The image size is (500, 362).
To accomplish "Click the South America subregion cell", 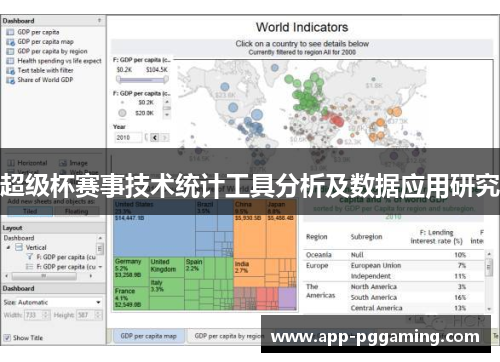I will pyautogui.click(x=374, y=297).
